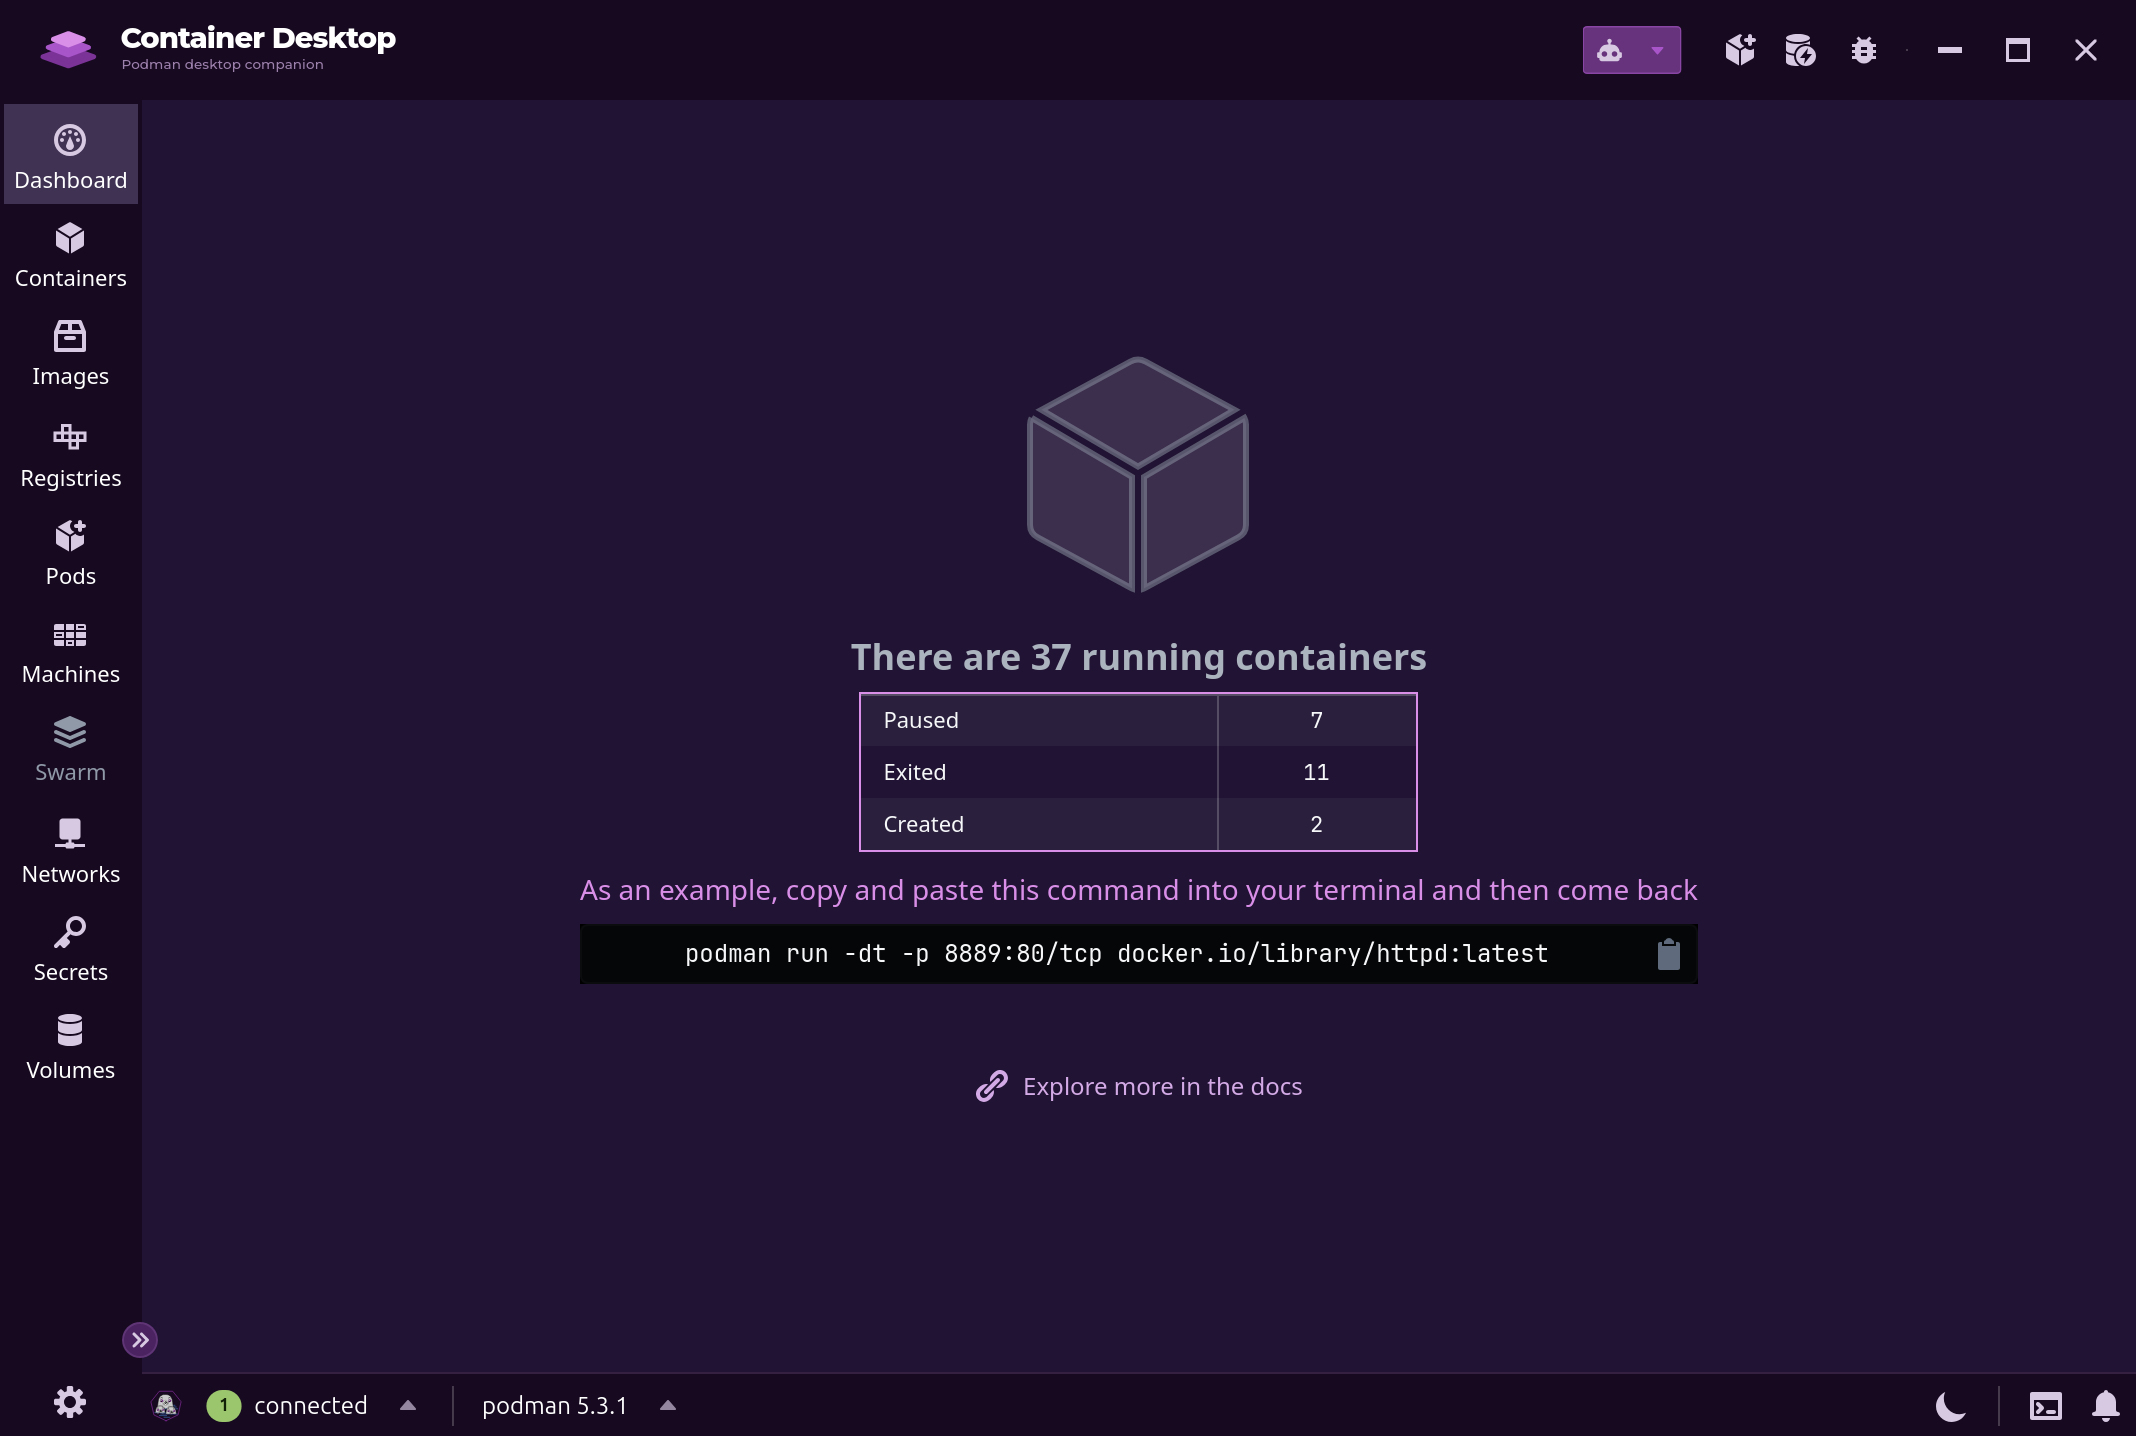Click the Created row label
This screenshot has height=1436, width=2136.
tap(924, 824)
